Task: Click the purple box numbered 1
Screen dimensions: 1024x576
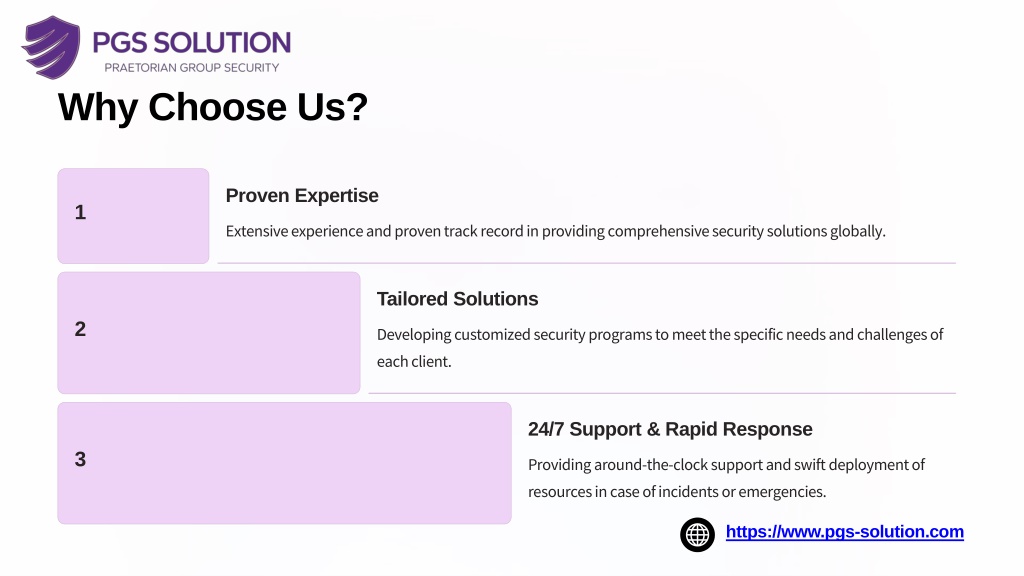Action: pos(133,216)
